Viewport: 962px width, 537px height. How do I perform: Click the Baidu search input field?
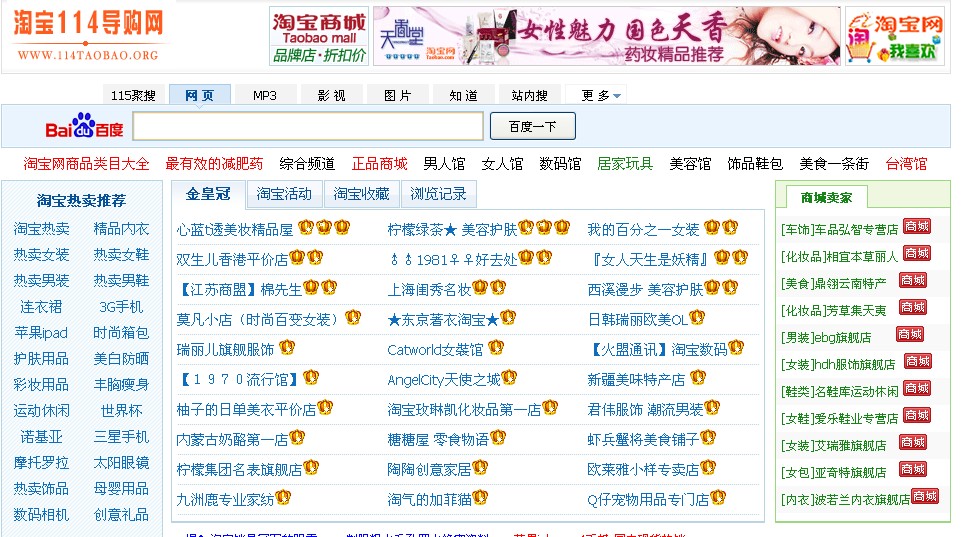click(x=308, y=126)
